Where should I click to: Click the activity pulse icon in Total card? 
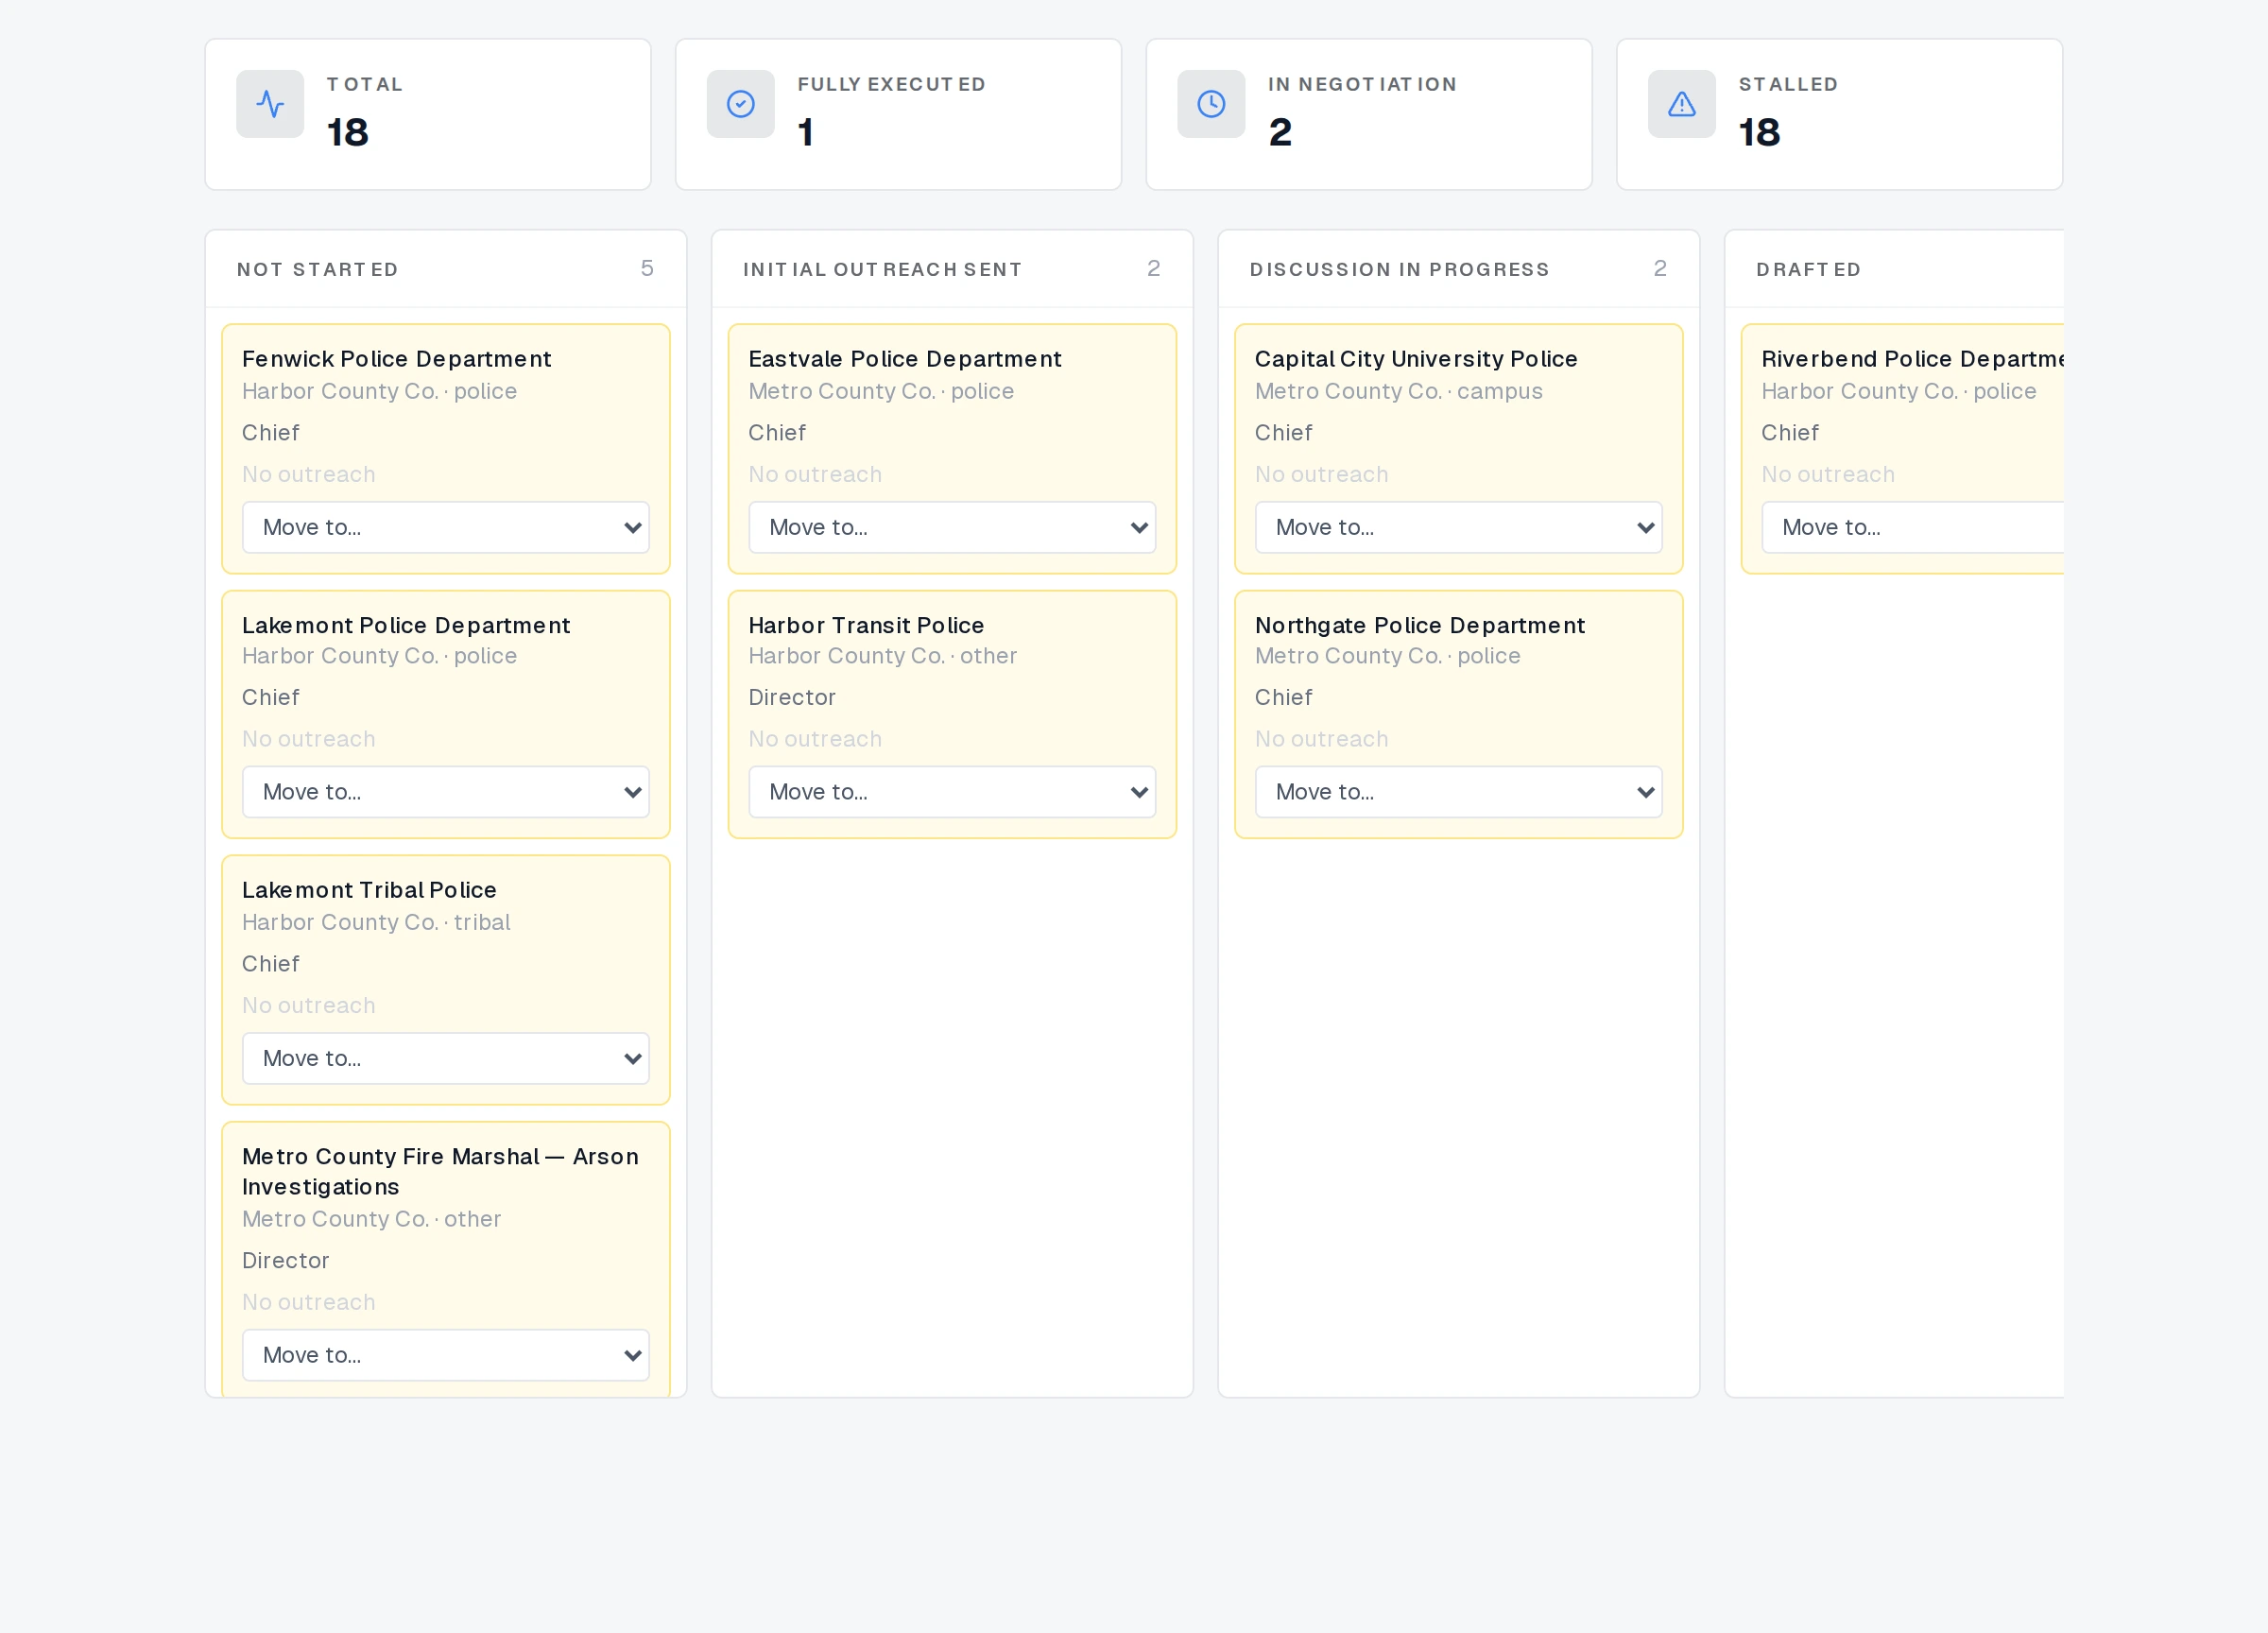click(270, 104)
